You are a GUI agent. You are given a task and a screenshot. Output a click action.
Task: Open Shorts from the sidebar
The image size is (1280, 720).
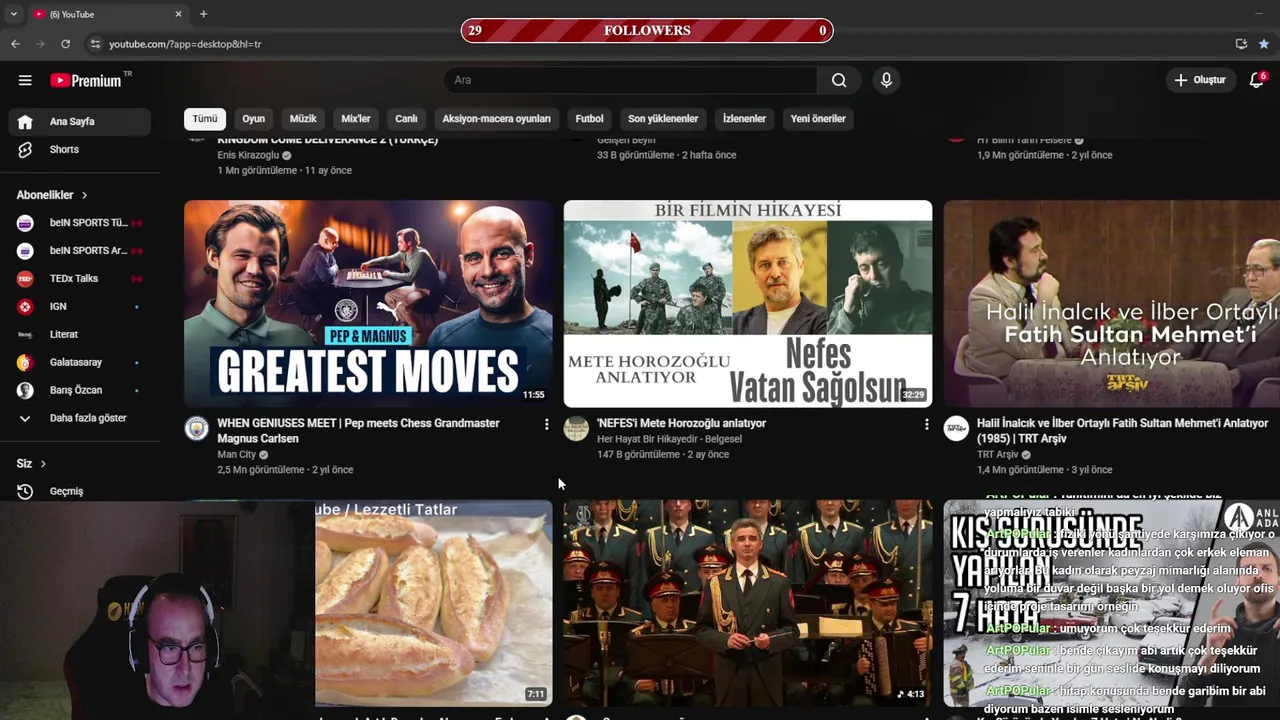pyautogui.click(x=80, y=149)
